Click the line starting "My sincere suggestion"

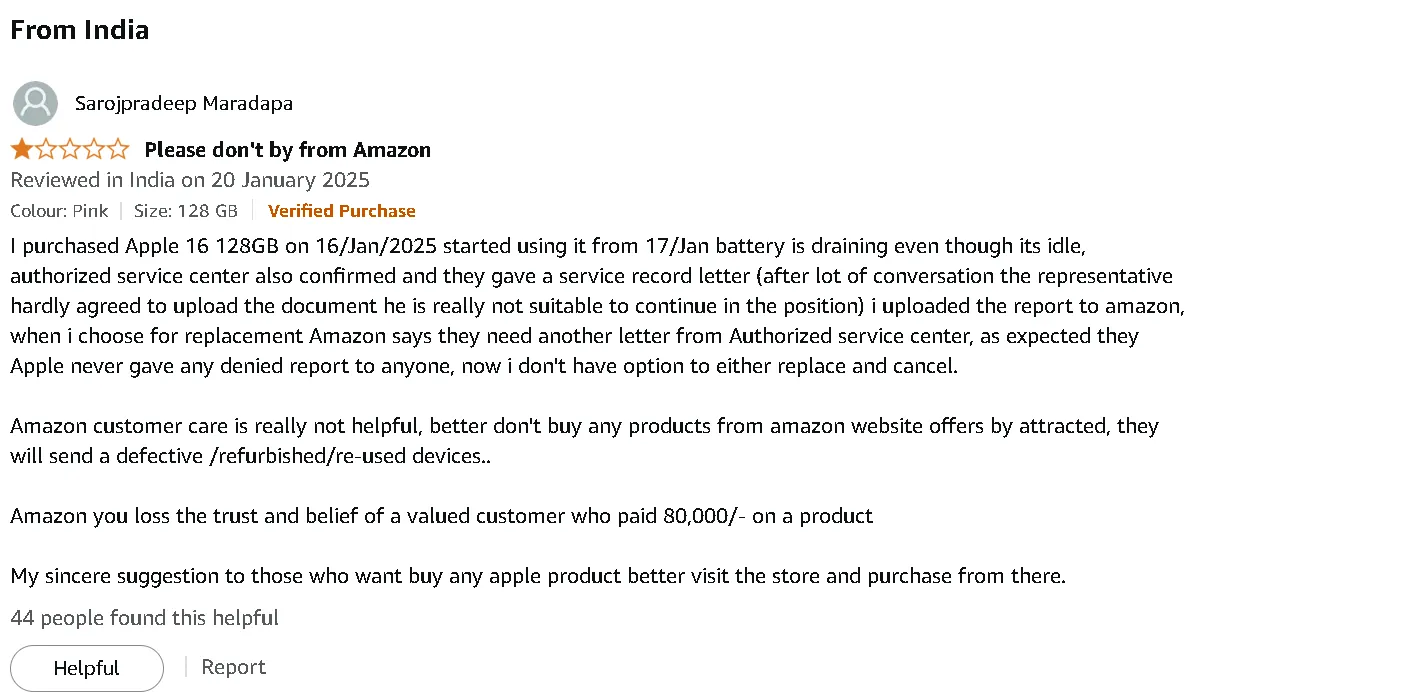[538, 576]
